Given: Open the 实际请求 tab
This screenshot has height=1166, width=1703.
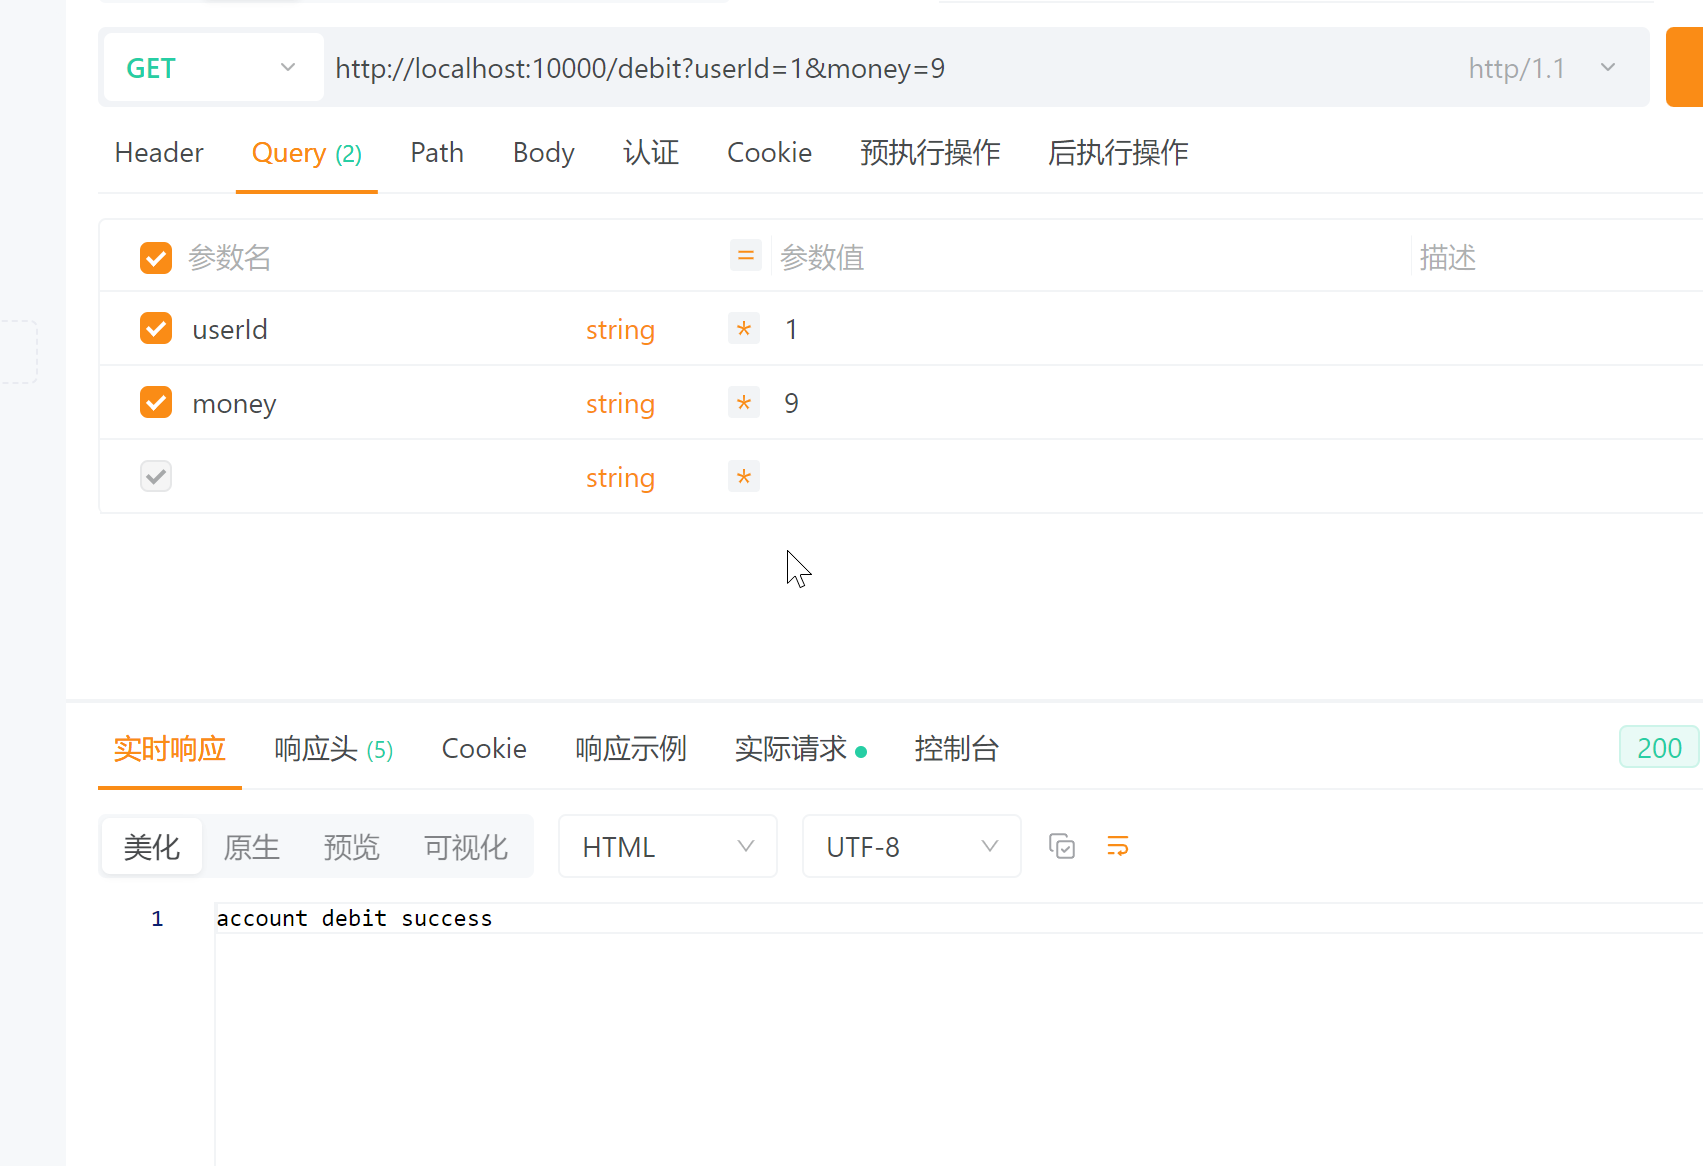Looking at the screenshot, I should (x=800, y=748).
